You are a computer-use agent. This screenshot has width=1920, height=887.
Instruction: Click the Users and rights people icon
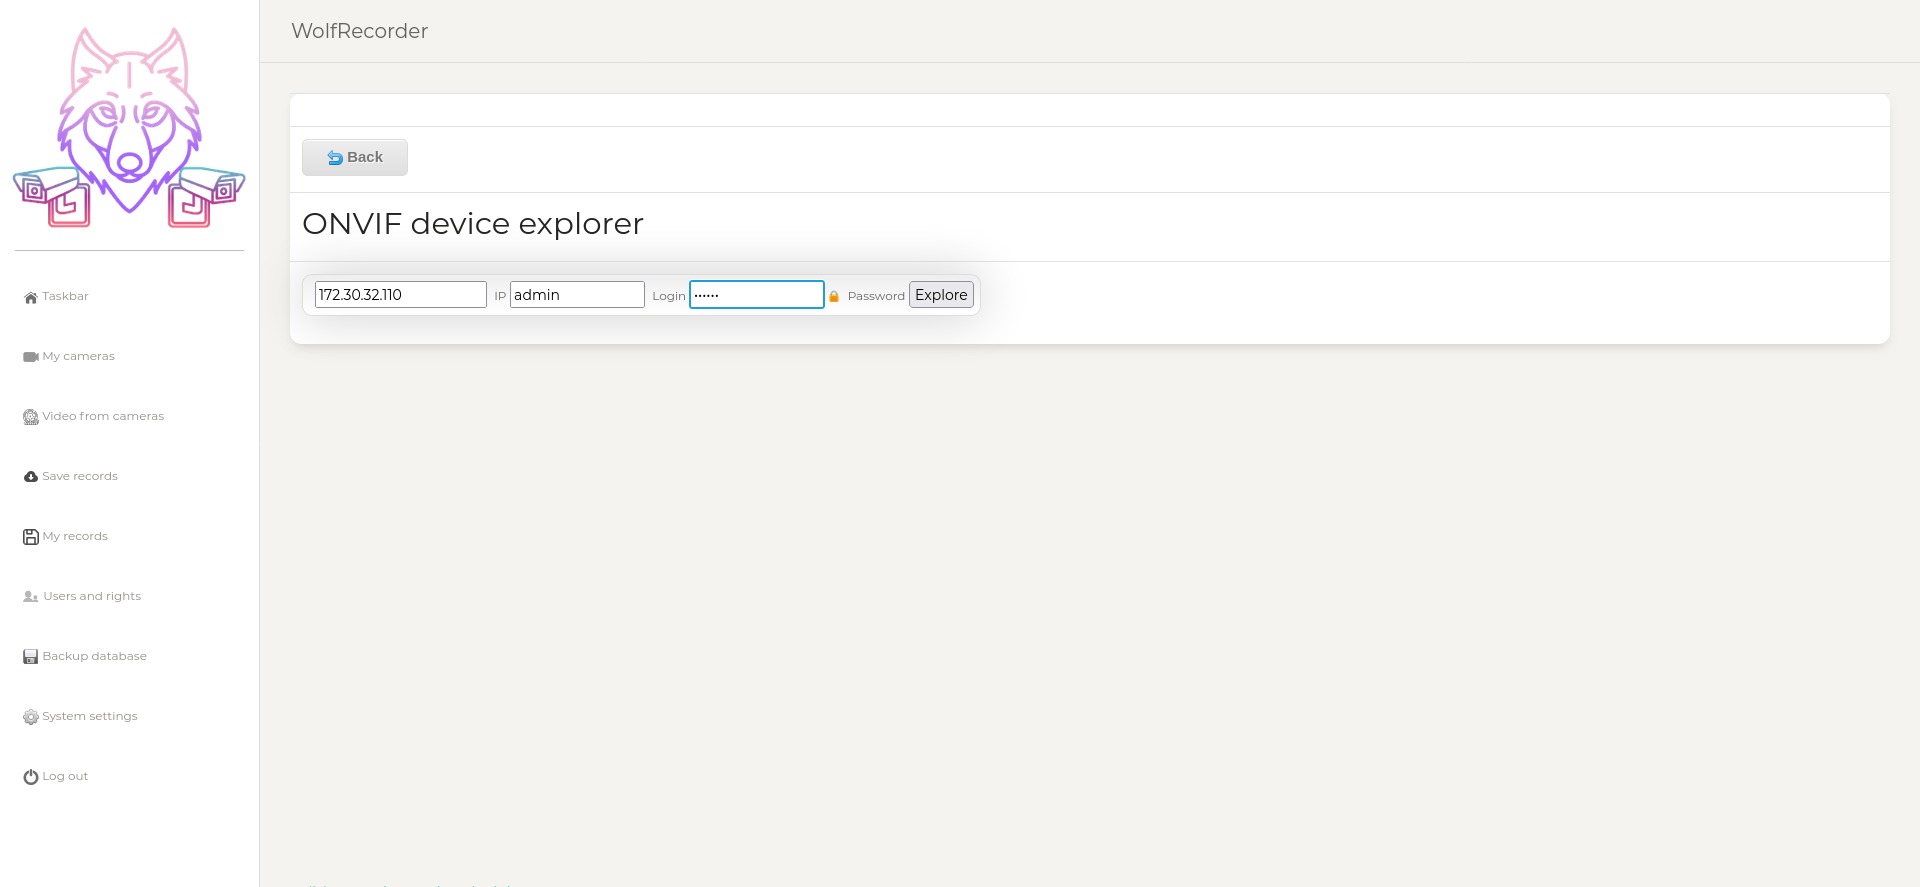point(31,597)
